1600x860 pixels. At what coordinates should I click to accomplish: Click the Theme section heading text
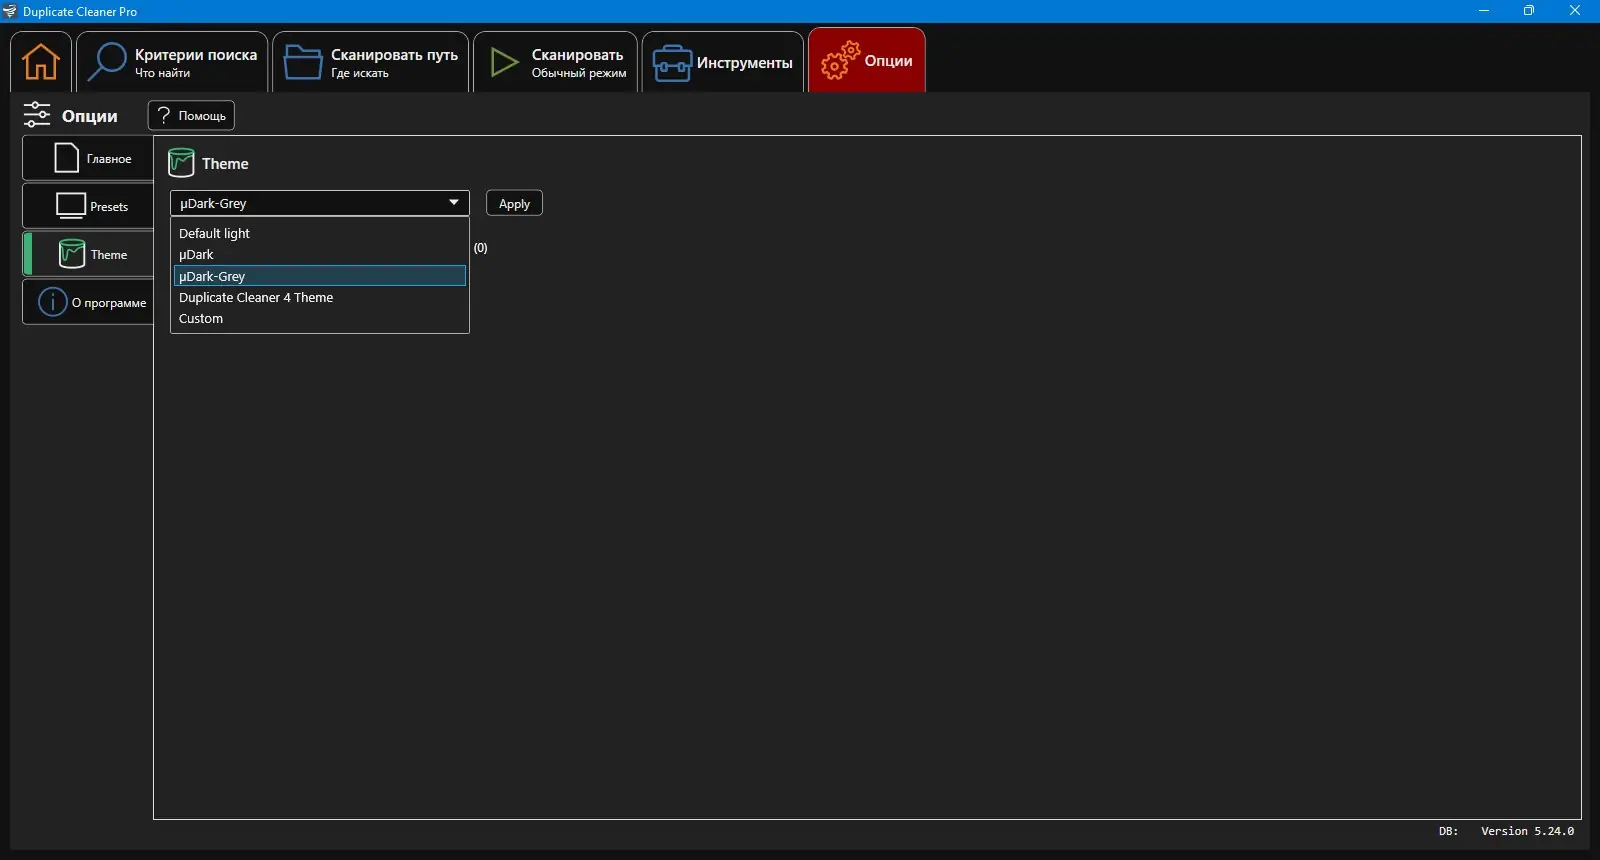click(225, 164)
